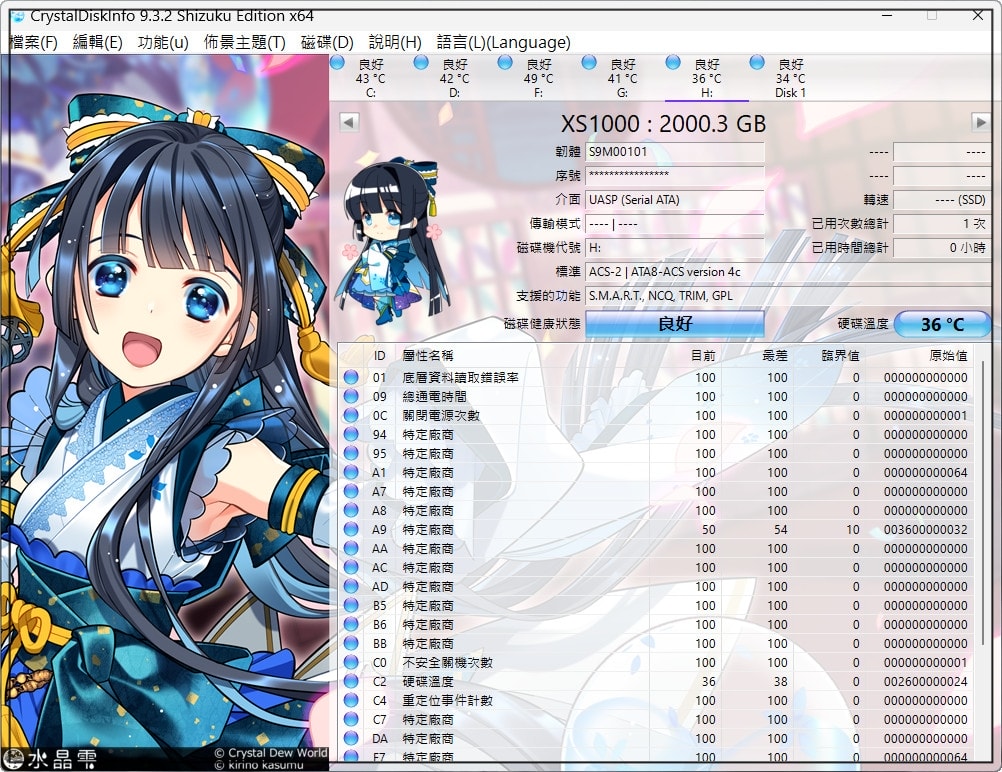Click the 36 °C temperature button
1002x772 pixels.
point(942,324)
